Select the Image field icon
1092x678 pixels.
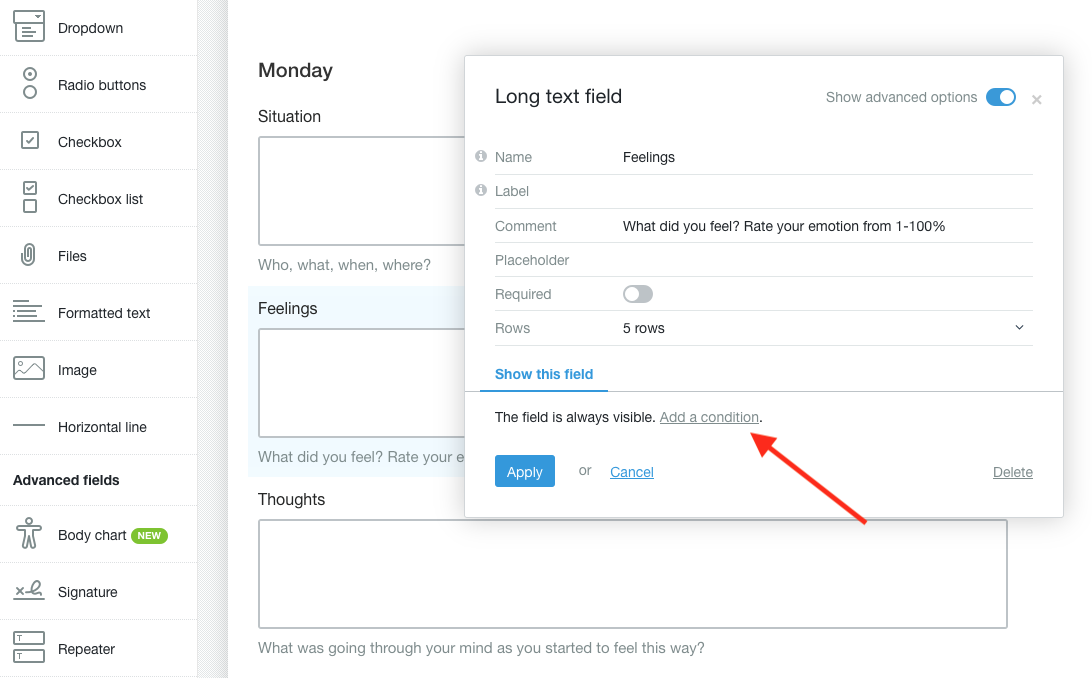29,369
